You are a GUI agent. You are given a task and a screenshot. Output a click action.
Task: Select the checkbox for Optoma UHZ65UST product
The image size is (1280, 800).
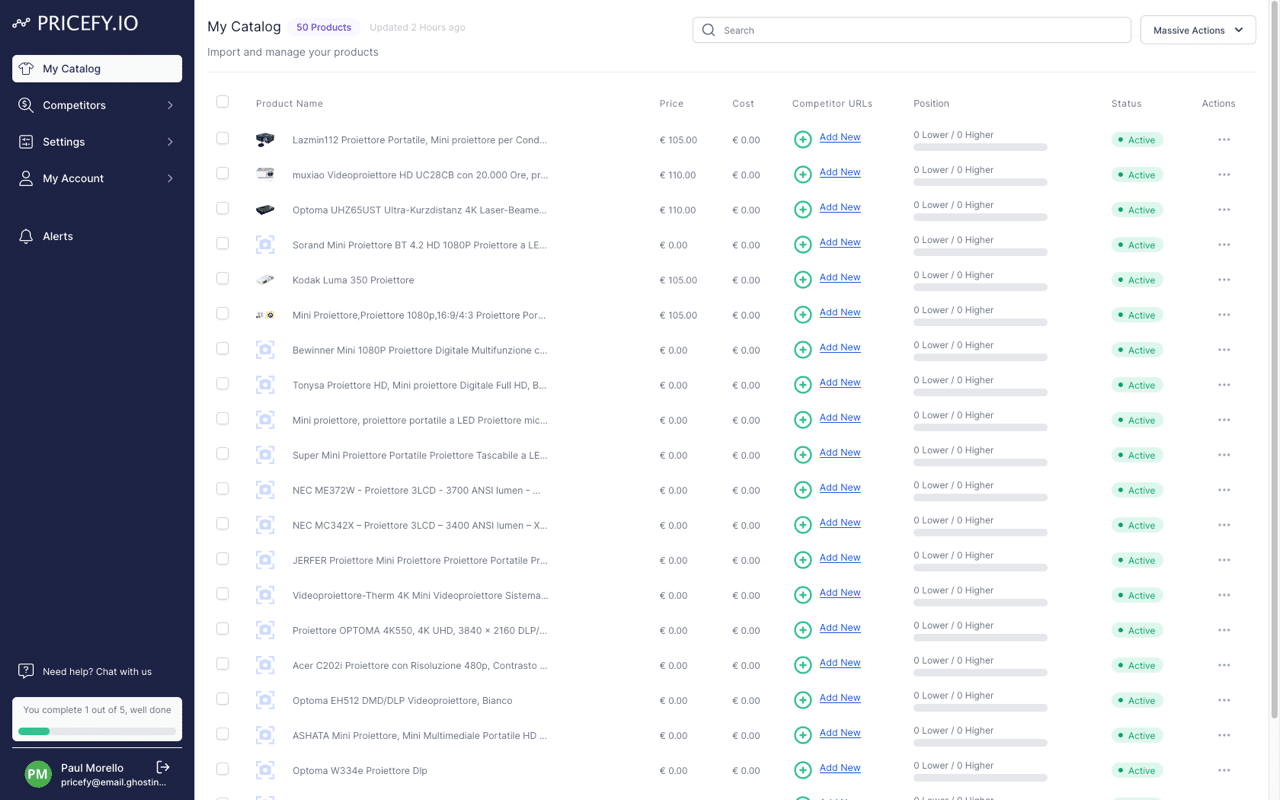[x=222, y=208]
